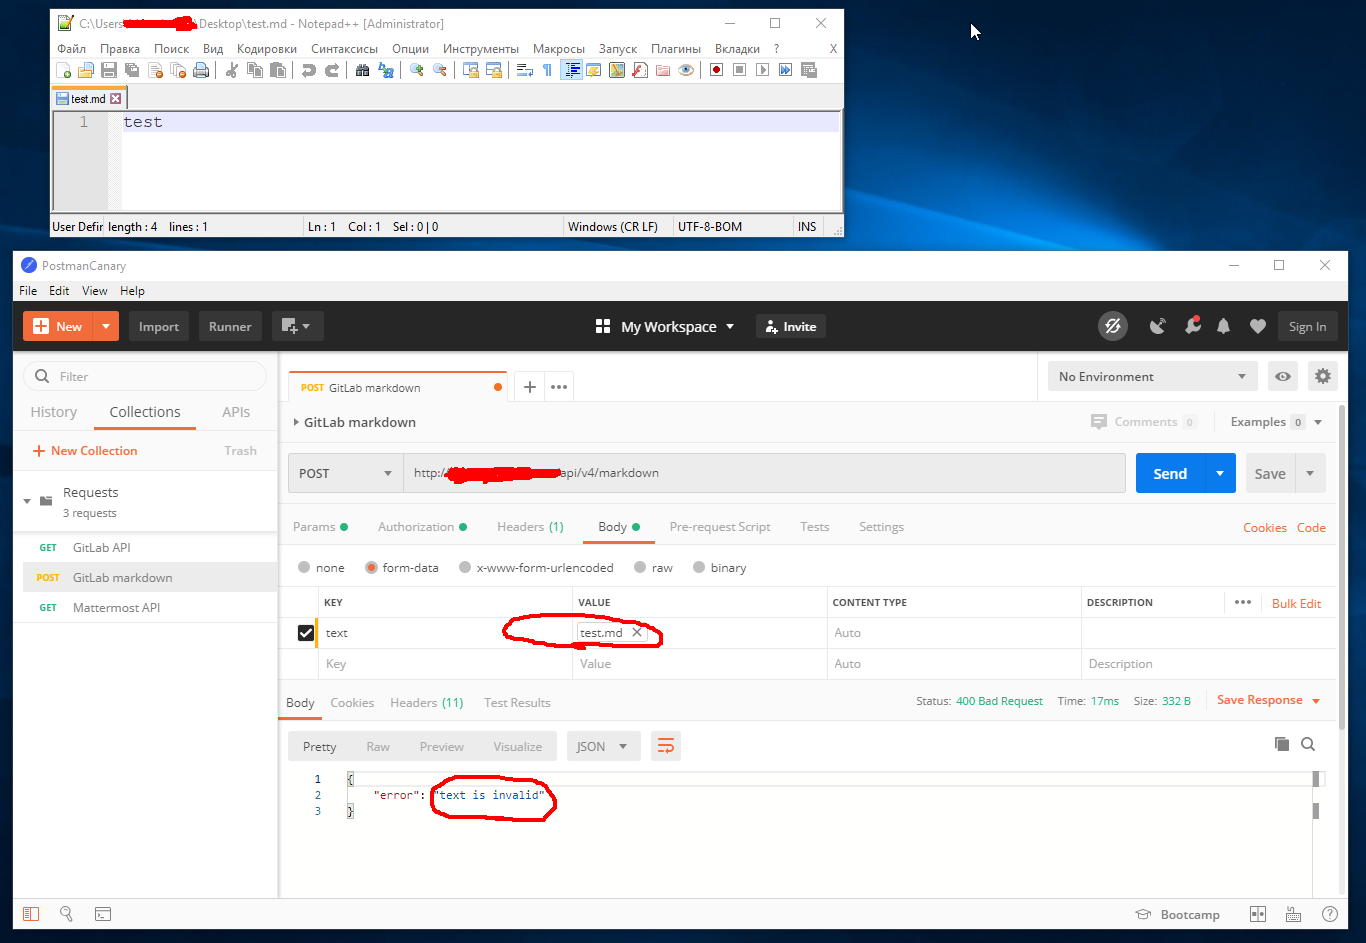Viewport: 1366px width, 943px height.
Task: Search within the response body
Action: pos(1308,744)
